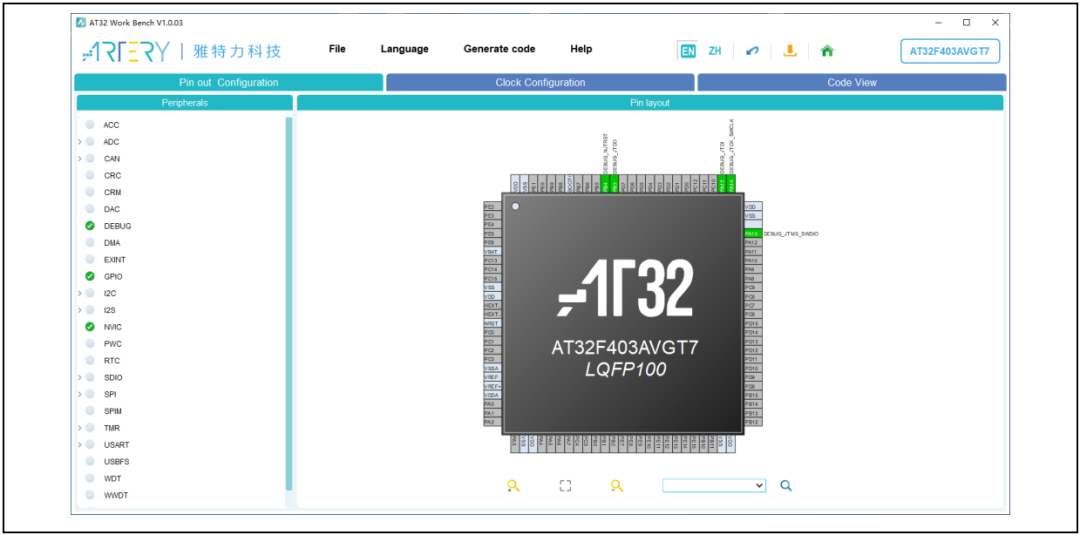Click the AT32 Work Bench title icon
Viewport: 1080px width, 535px height.
(81, 23)
